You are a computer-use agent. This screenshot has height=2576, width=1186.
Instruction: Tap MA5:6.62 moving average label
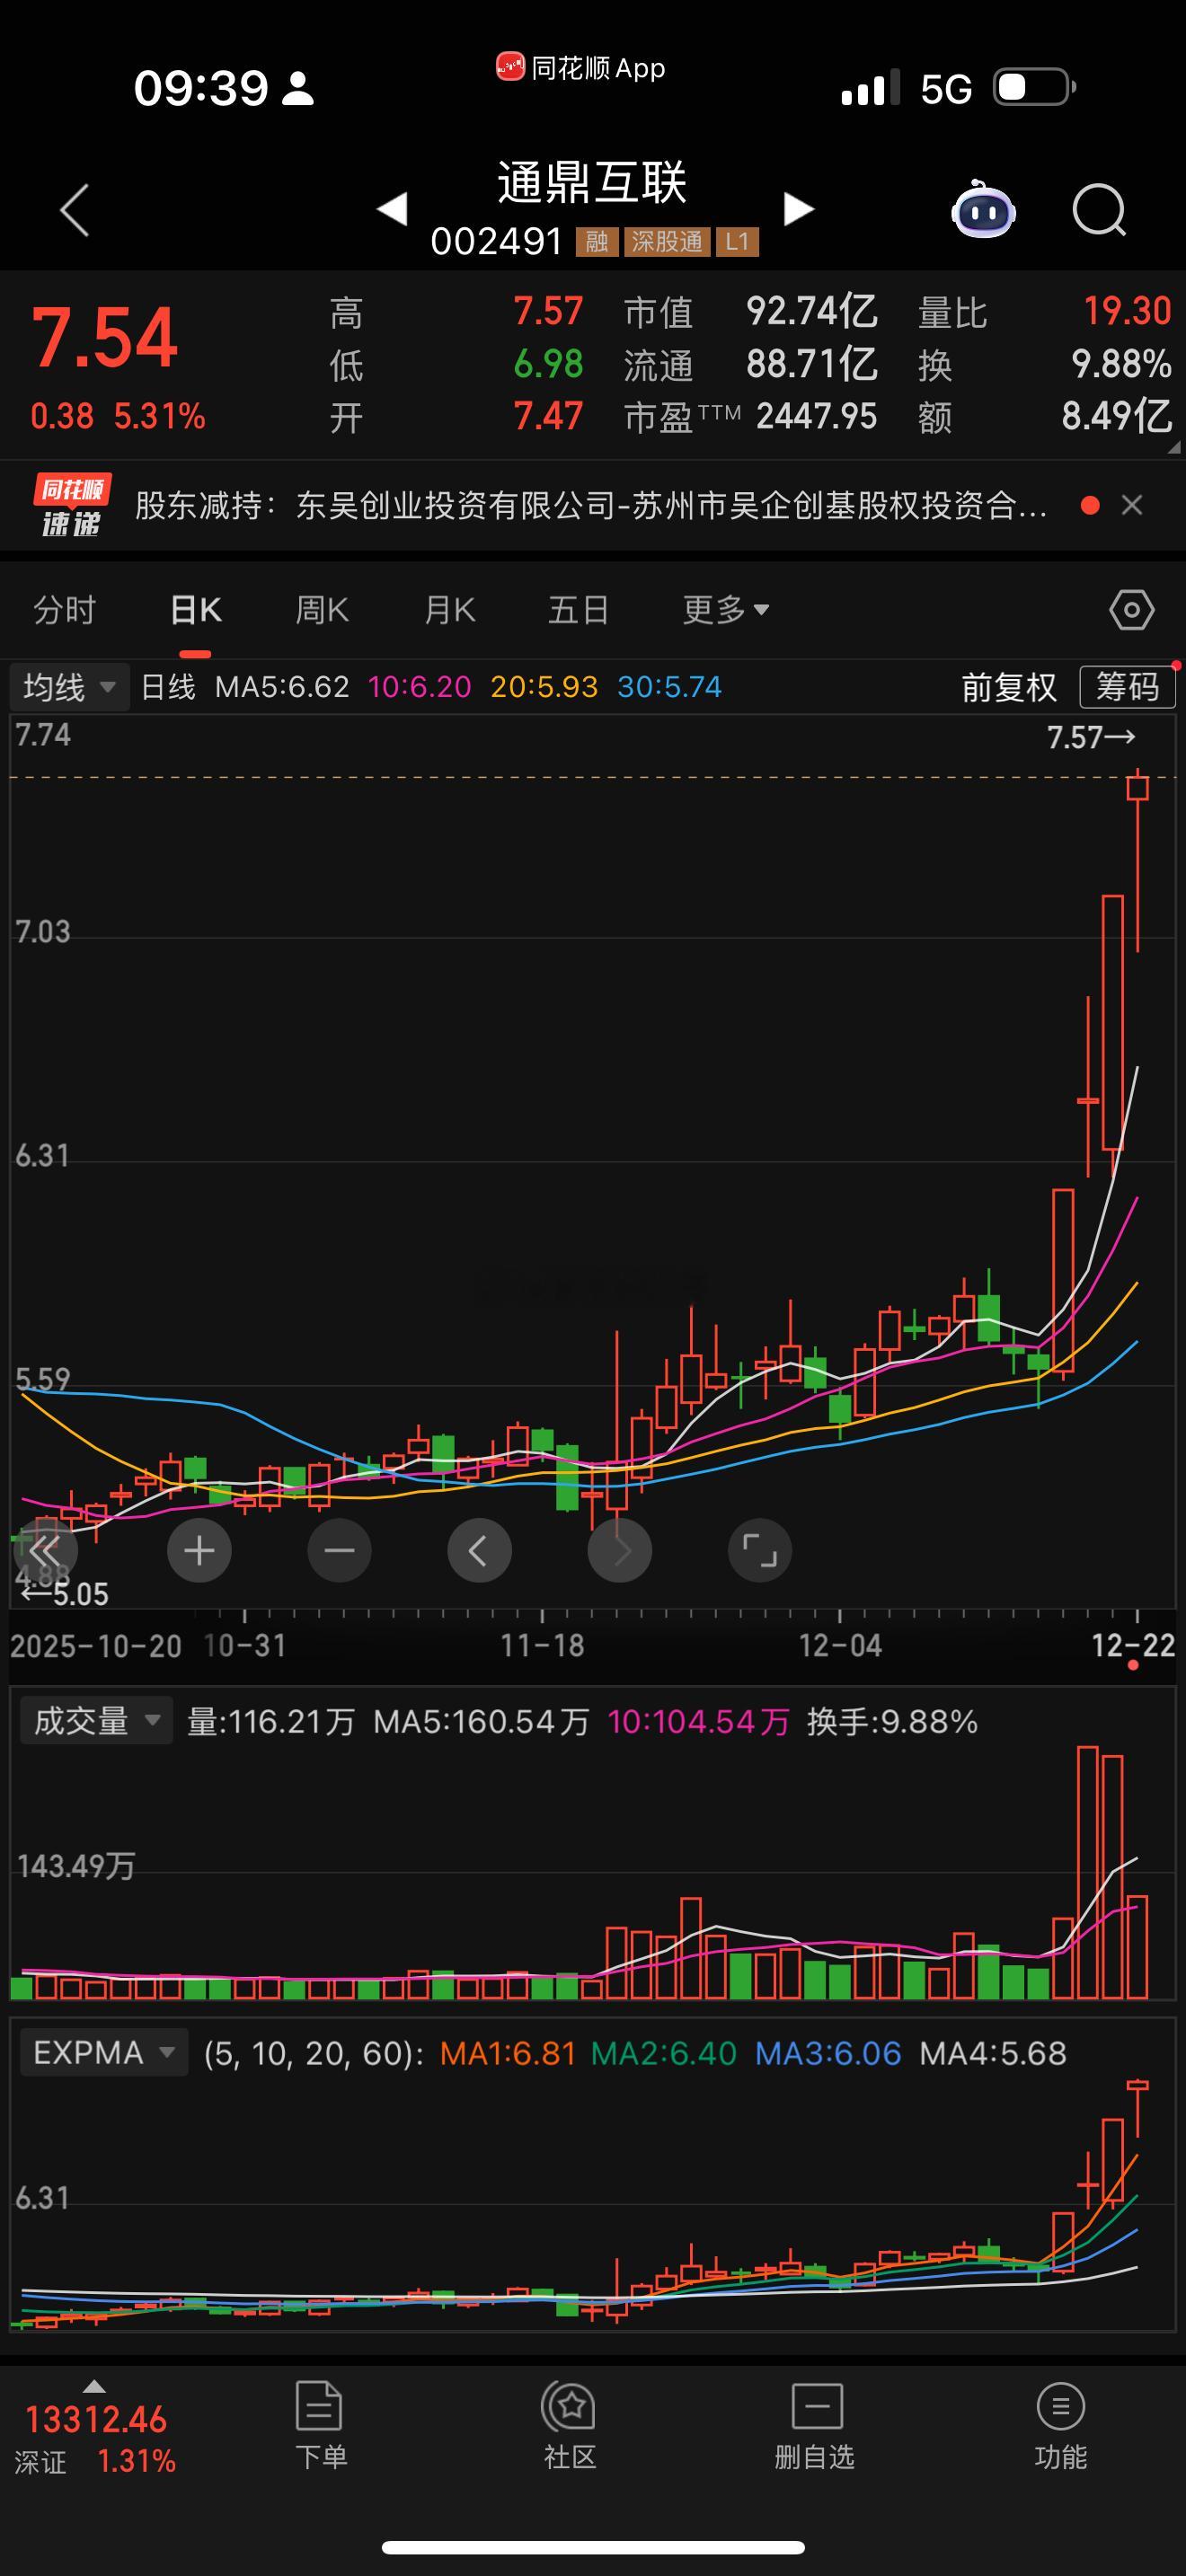pos(282,687)
